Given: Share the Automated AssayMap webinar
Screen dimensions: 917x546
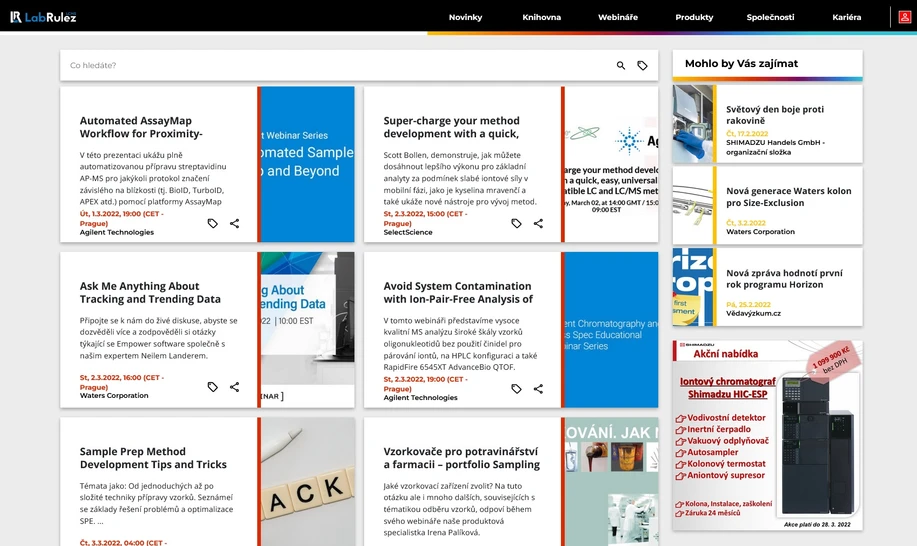Looking at the screenshot, I should pyautogui.click(x=235, y=223).
